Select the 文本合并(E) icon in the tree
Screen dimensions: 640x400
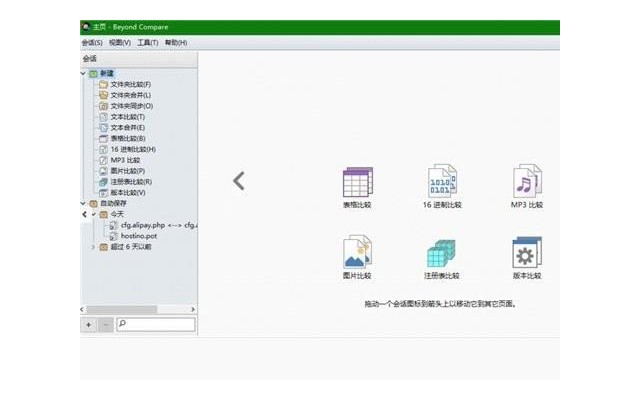(103, 128)
